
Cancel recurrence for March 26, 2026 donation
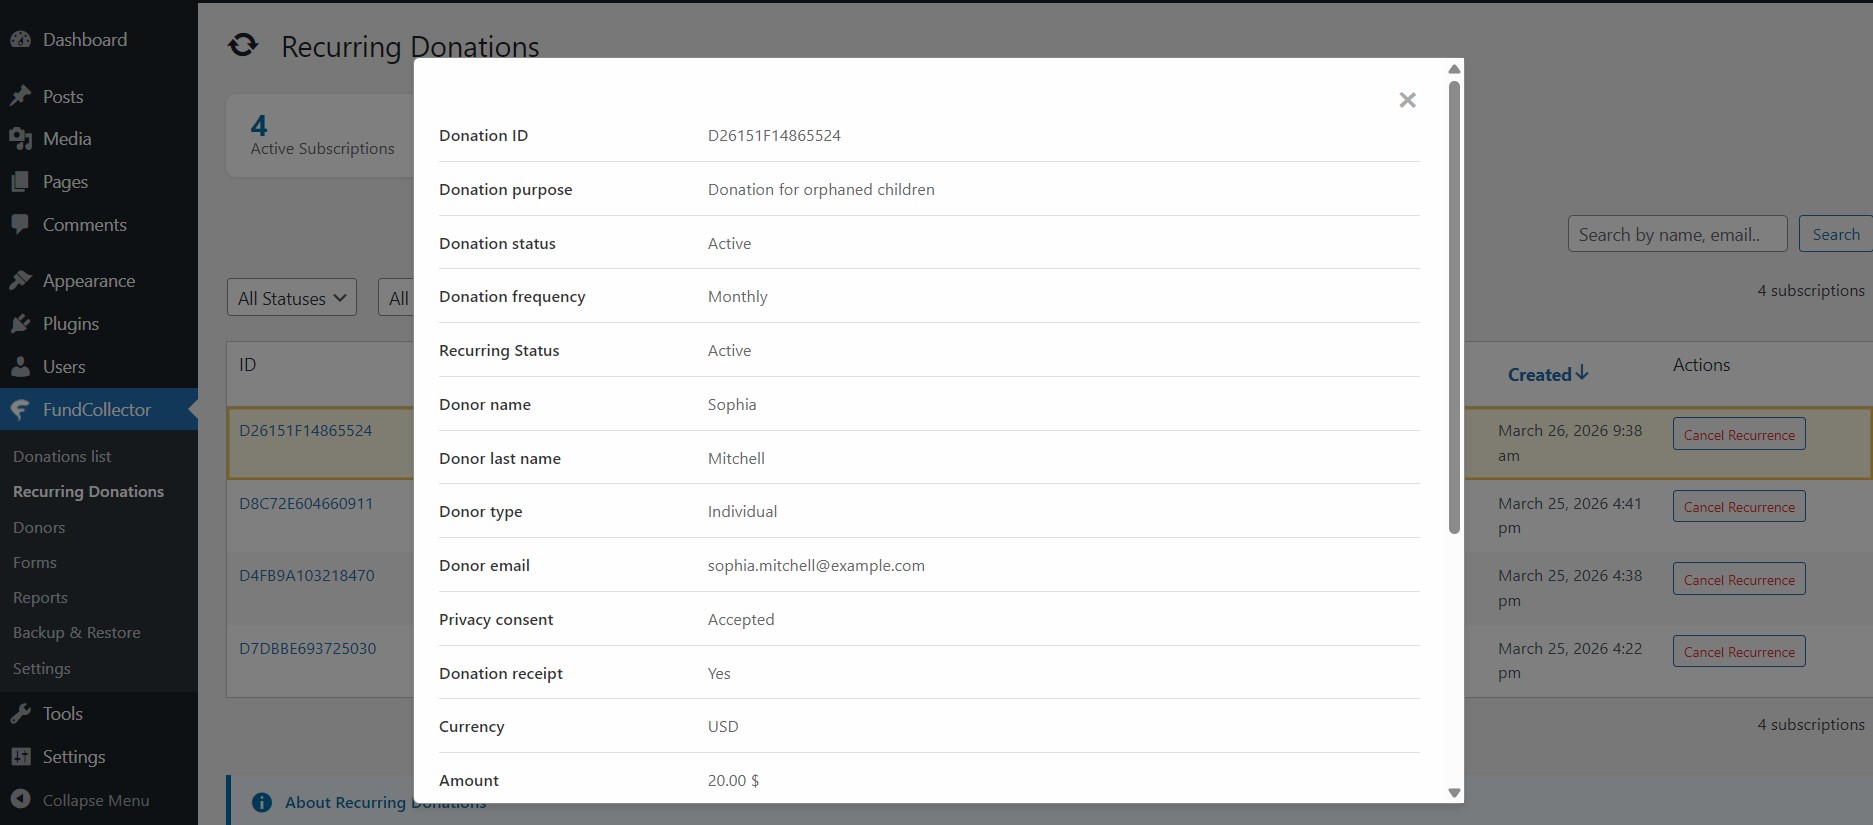pyautogui.click(x=1739, y=434)
